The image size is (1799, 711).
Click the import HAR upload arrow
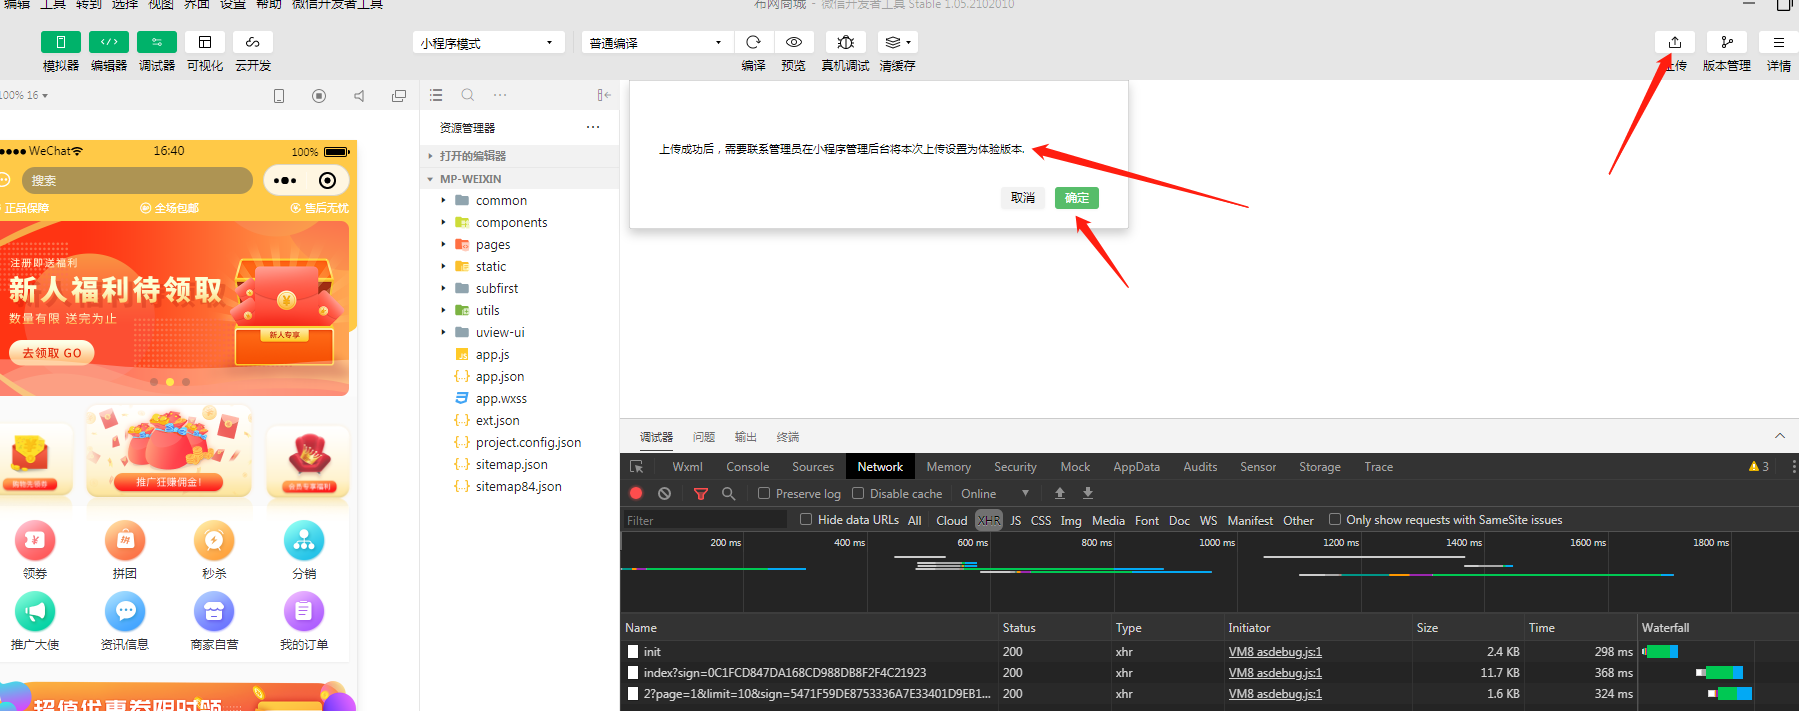(x=1060, y=493)
